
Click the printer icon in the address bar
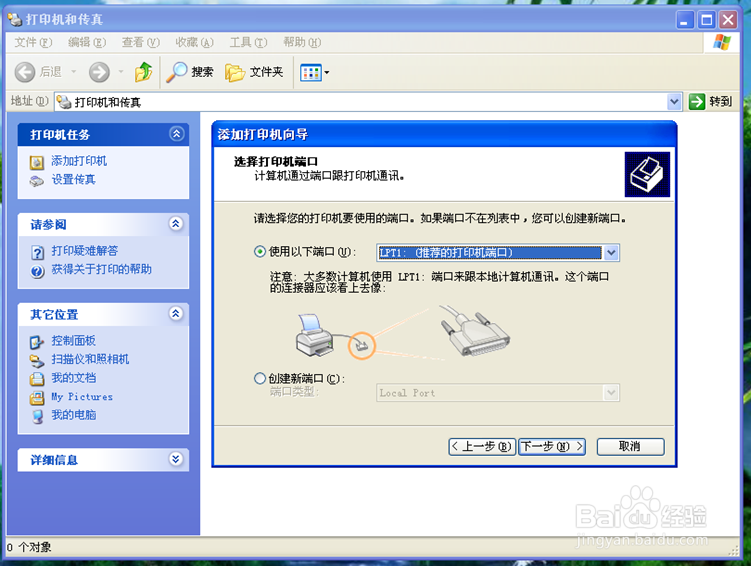(x=64, y=102)
